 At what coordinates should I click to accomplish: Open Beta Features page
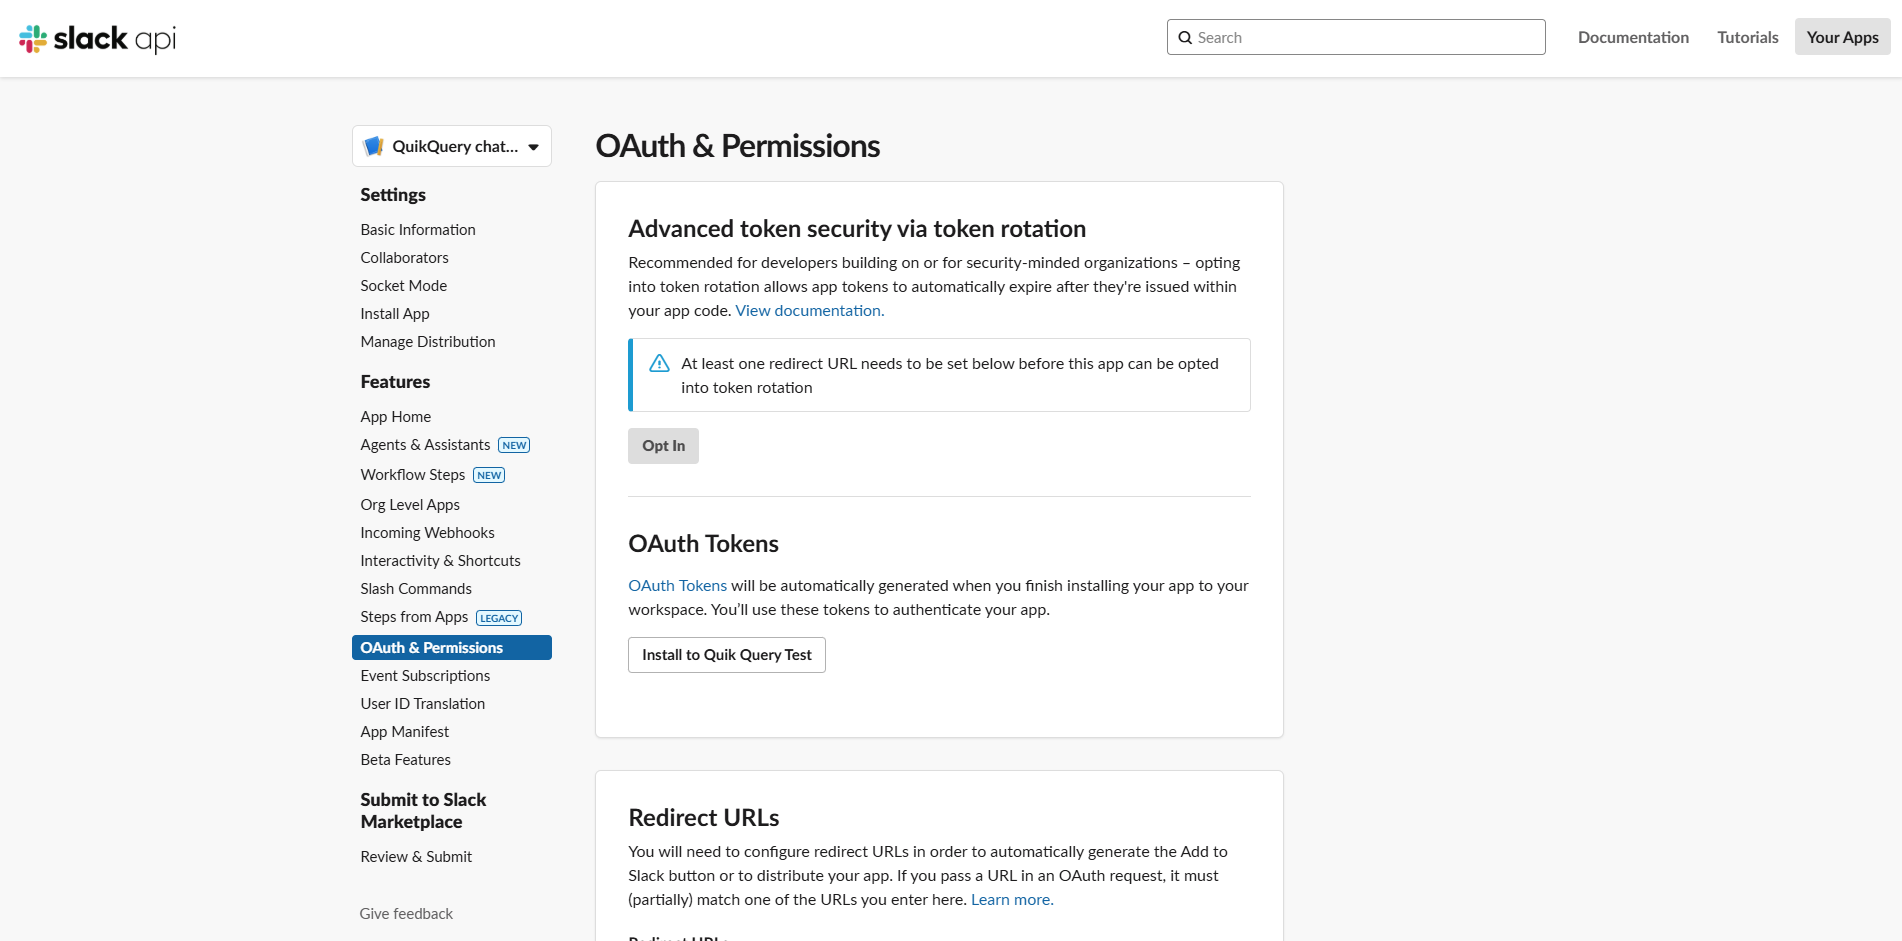405,760
